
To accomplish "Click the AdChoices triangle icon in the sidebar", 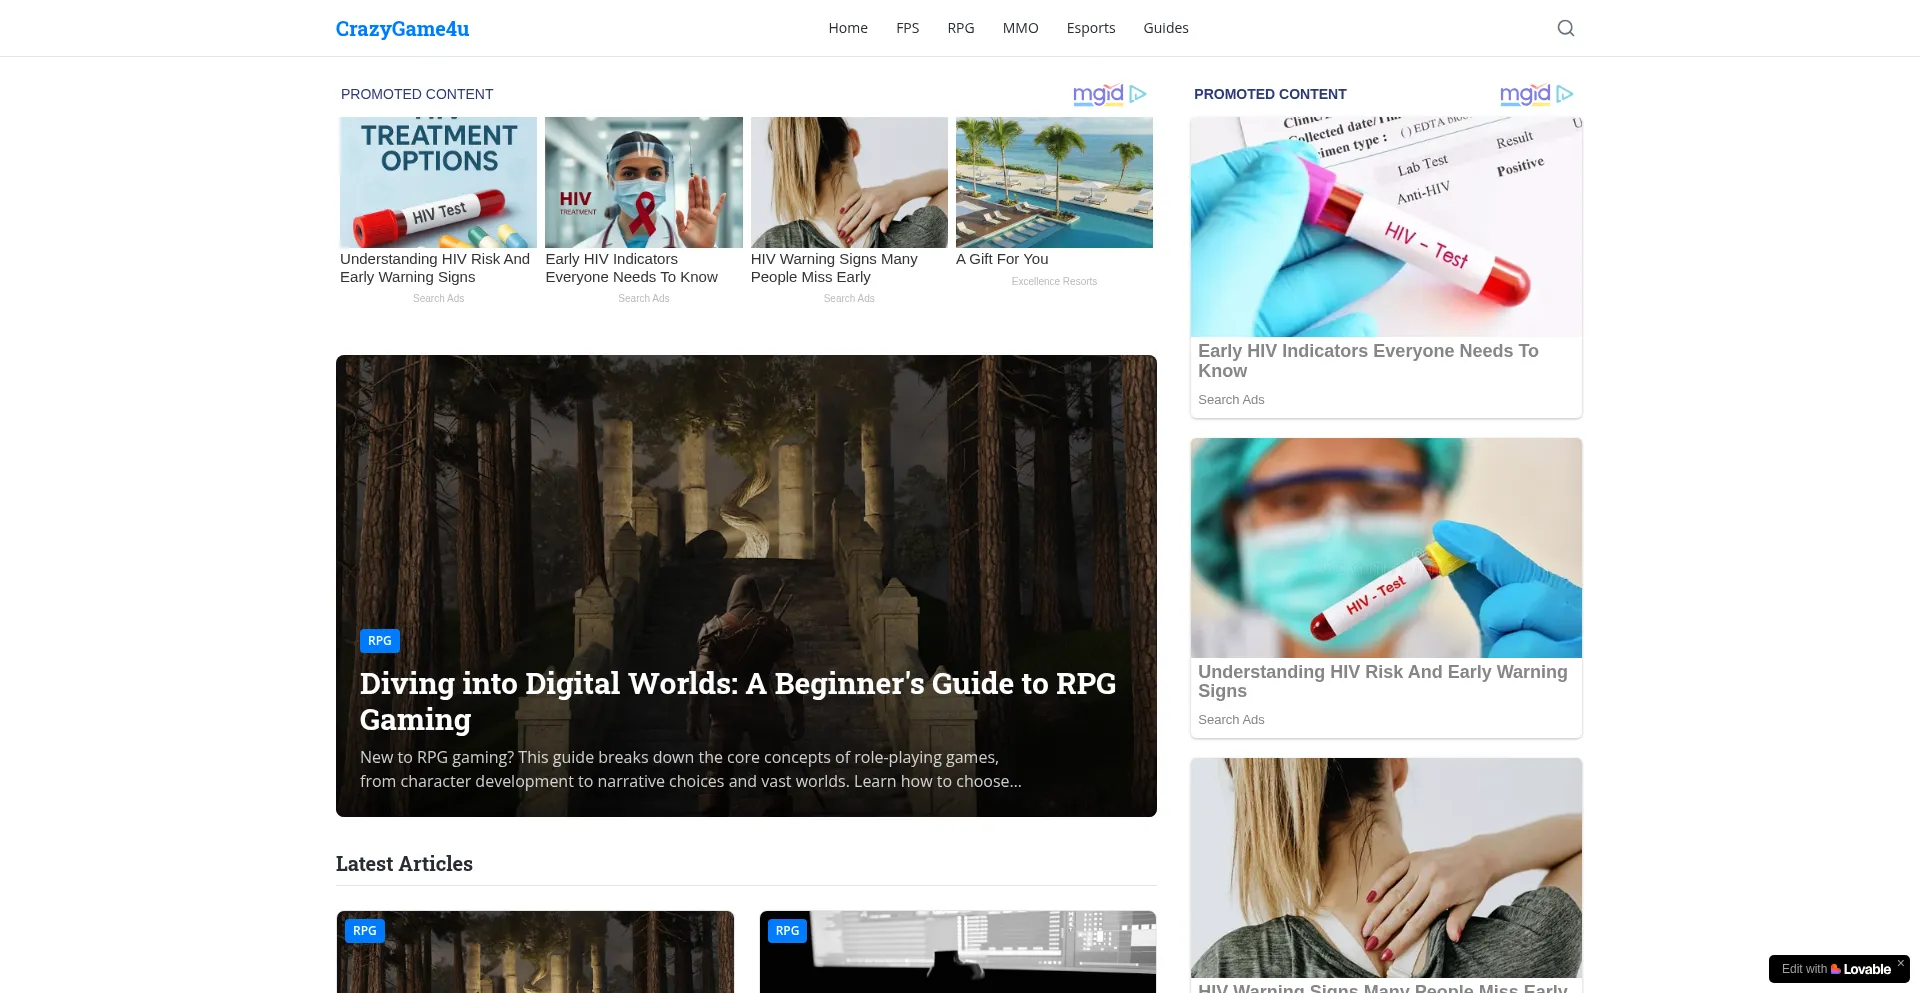I will 1565,94.
